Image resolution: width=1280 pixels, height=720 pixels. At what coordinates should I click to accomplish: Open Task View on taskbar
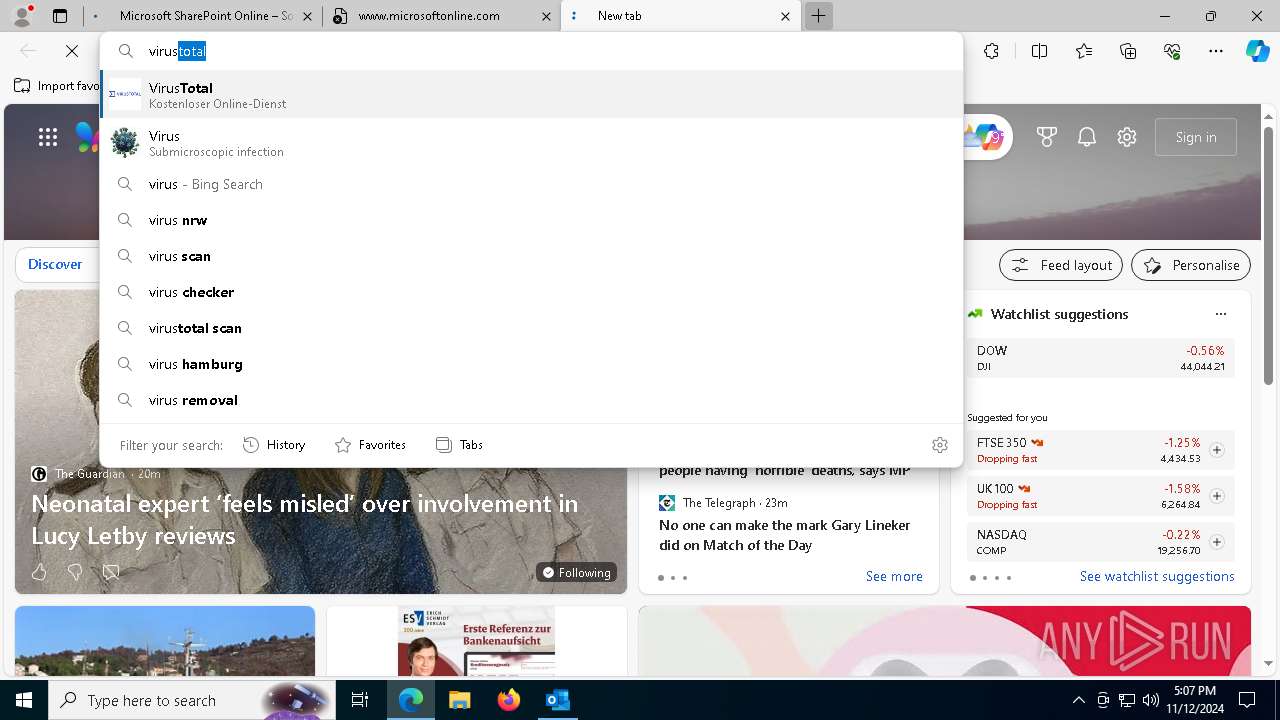tap(360, 700)
